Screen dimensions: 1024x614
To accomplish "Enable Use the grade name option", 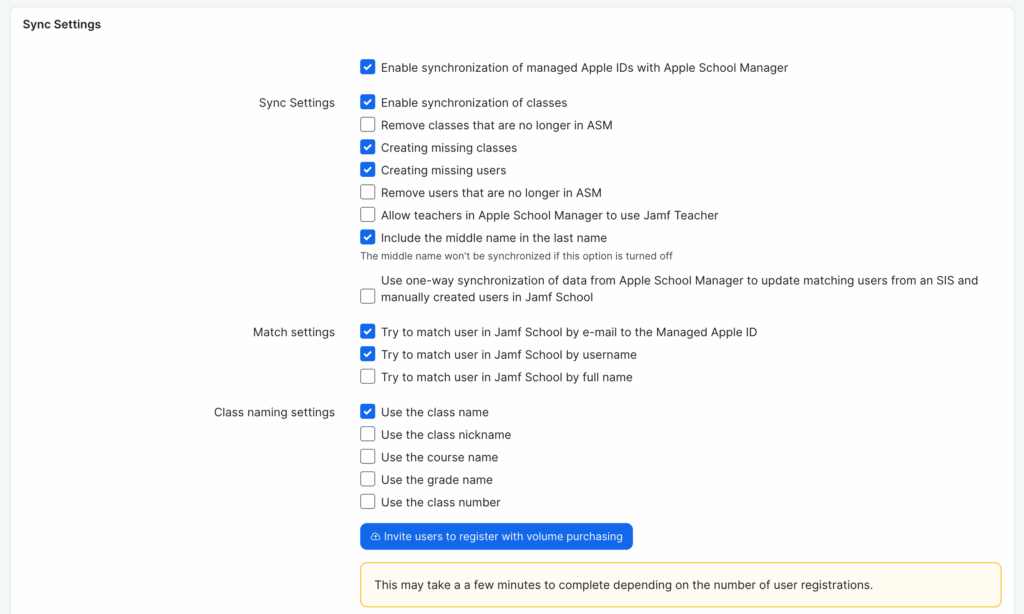I will click(x=368, y=479).
